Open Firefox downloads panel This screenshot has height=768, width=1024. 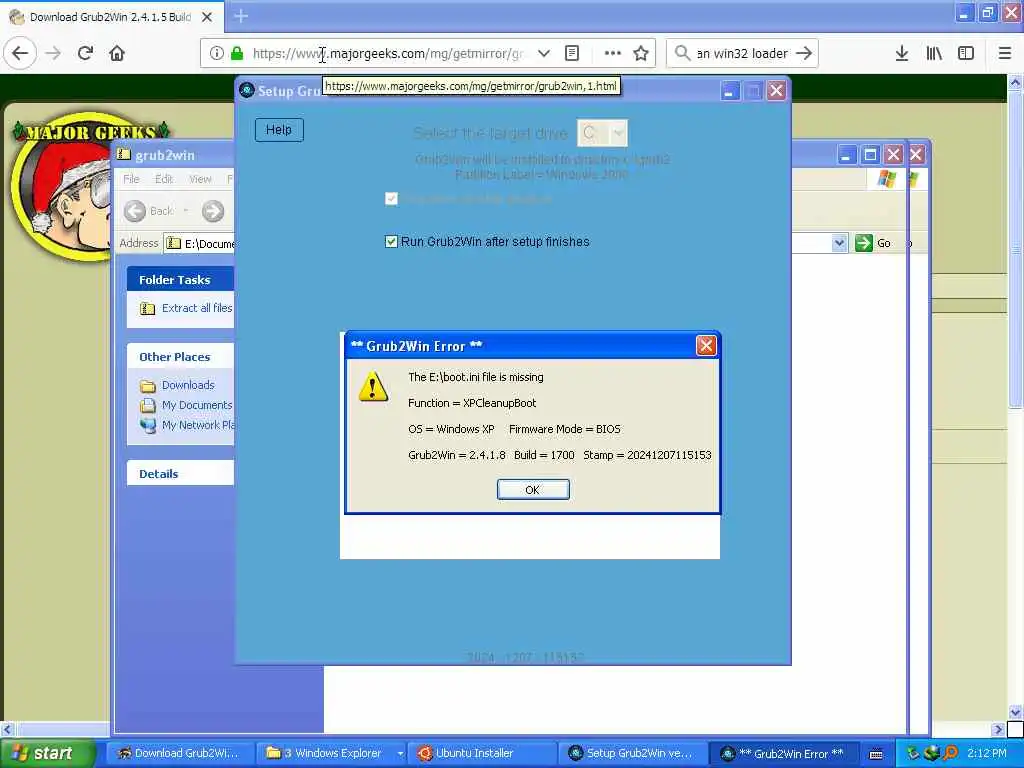point(902,54)
